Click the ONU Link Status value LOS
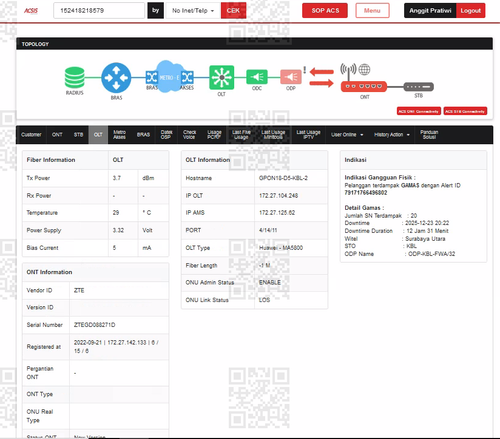 coord(264,300)
